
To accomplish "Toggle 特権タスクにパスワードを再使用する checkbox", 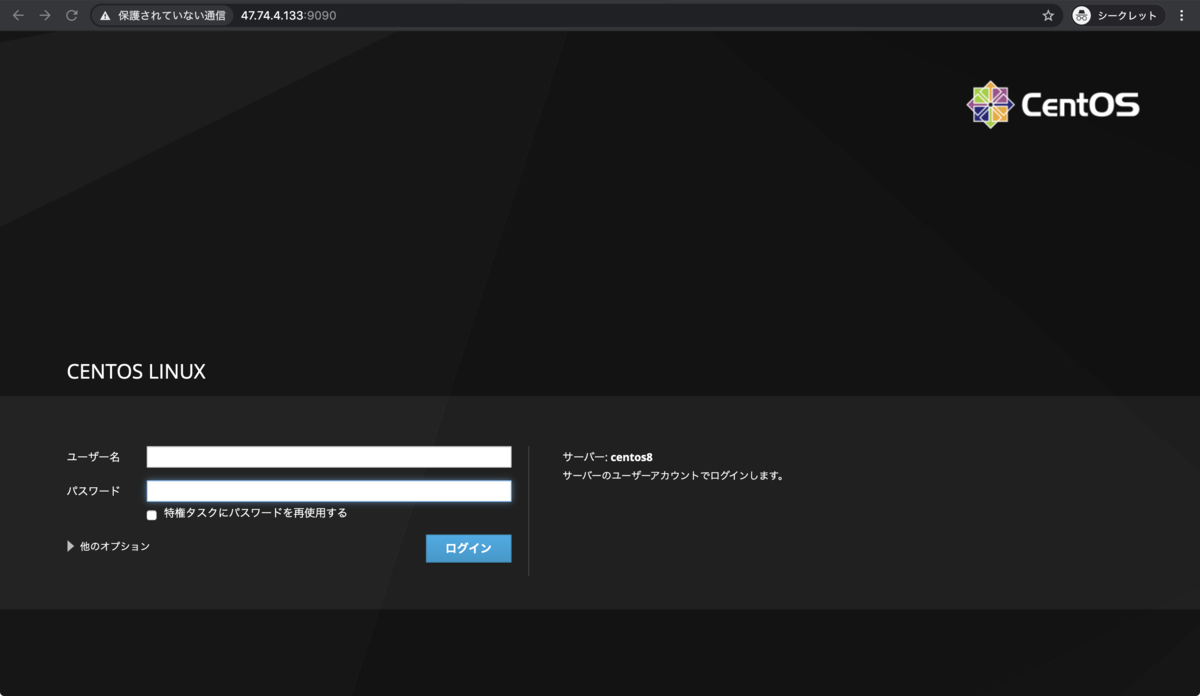I will (152, 515).
